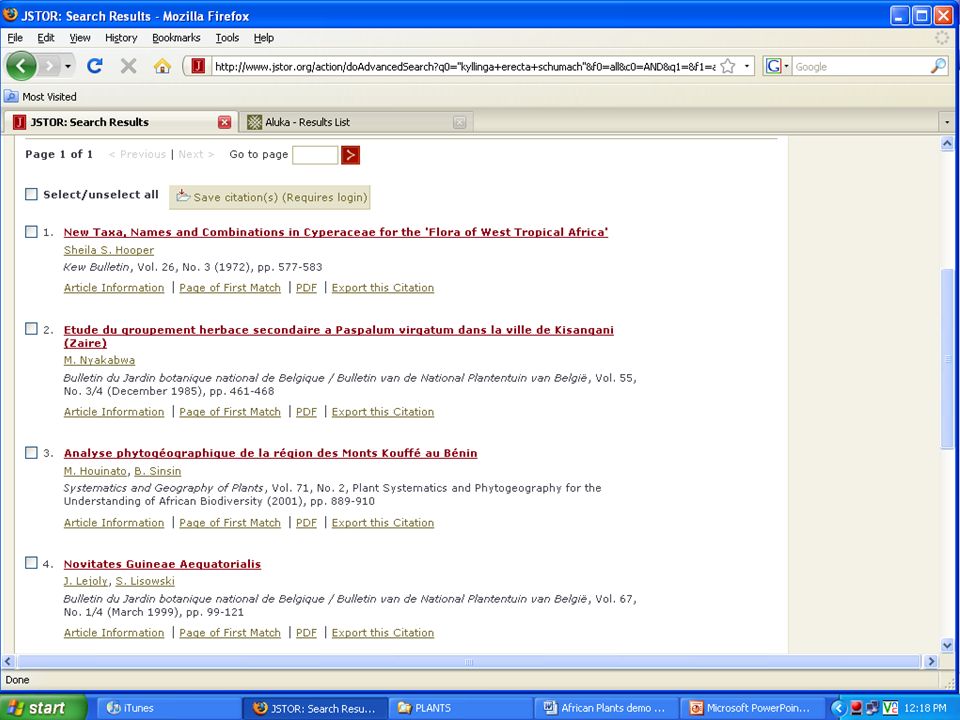The width and height of the screenshot is (960, 720).
Task: Go to the Home page icon
Action: coord(162,66)
